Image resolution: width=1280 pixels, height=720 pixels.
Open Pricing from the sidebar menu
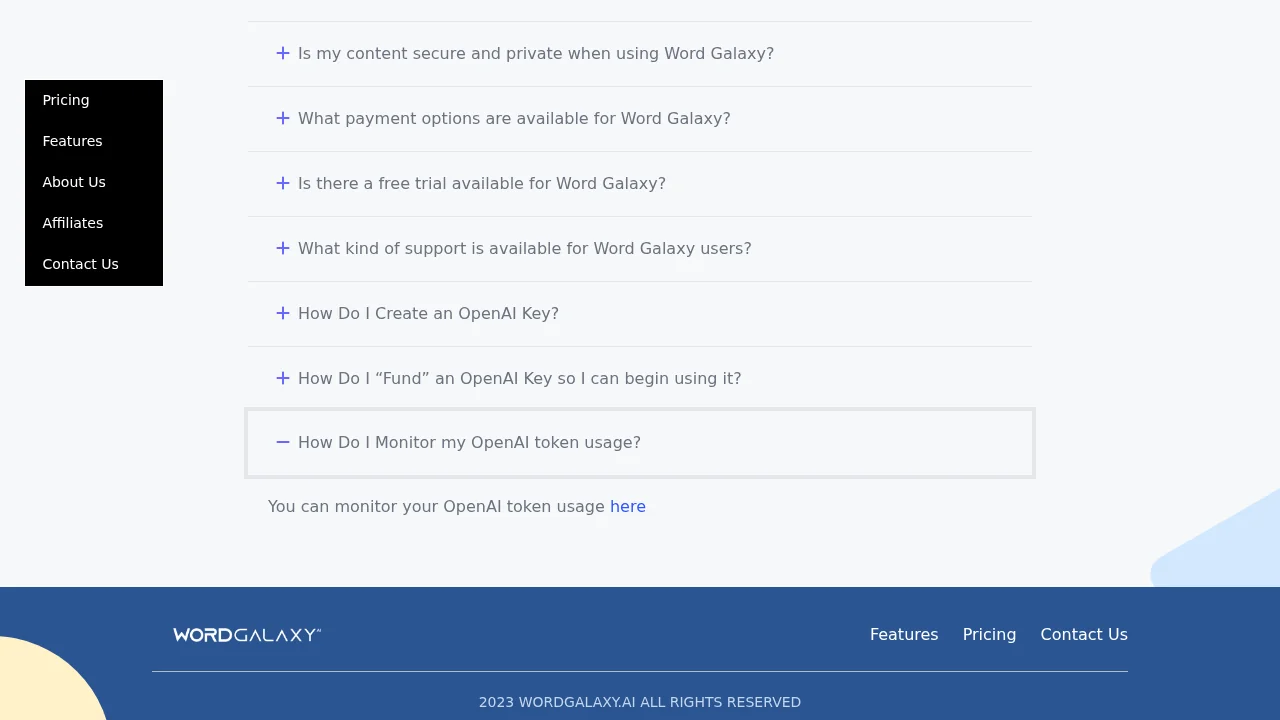65,100
